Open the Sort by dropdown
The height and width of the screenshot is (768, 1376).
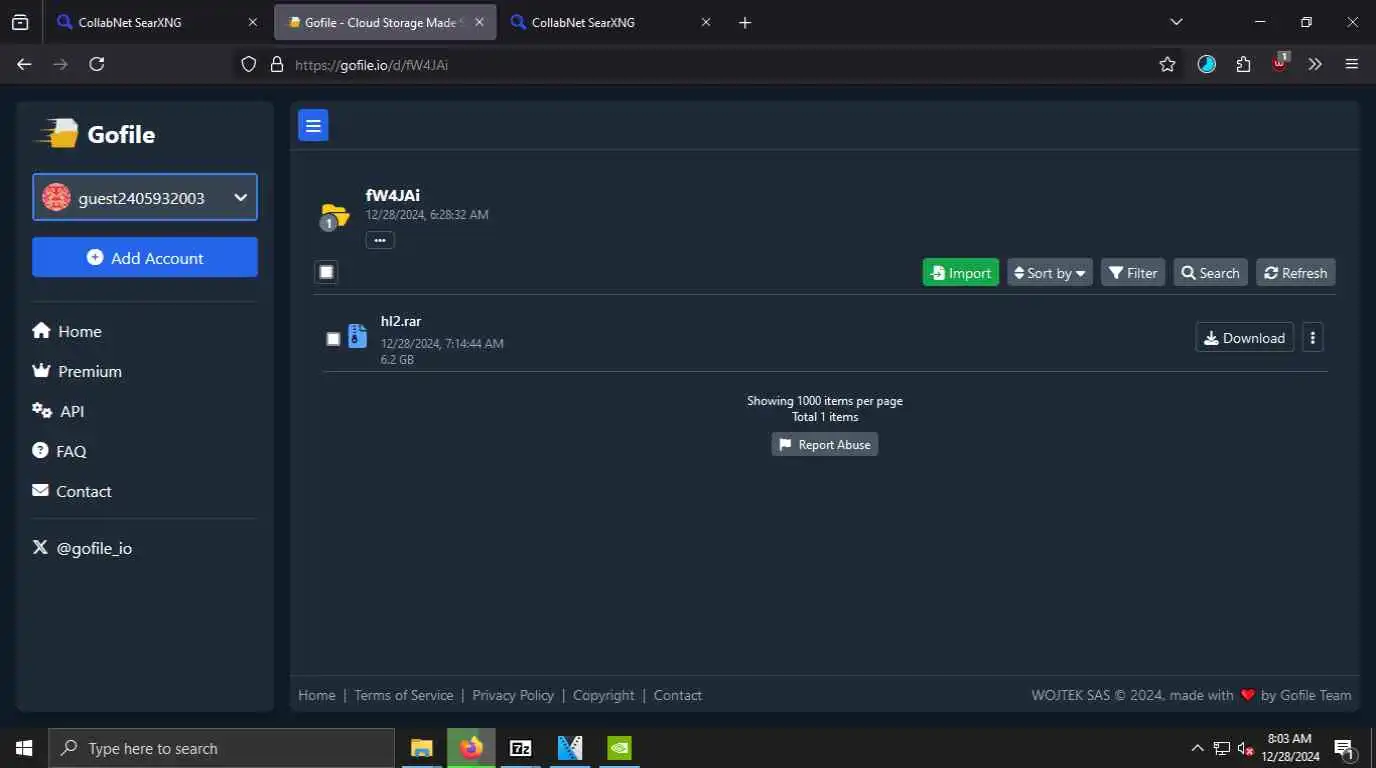1049,272
